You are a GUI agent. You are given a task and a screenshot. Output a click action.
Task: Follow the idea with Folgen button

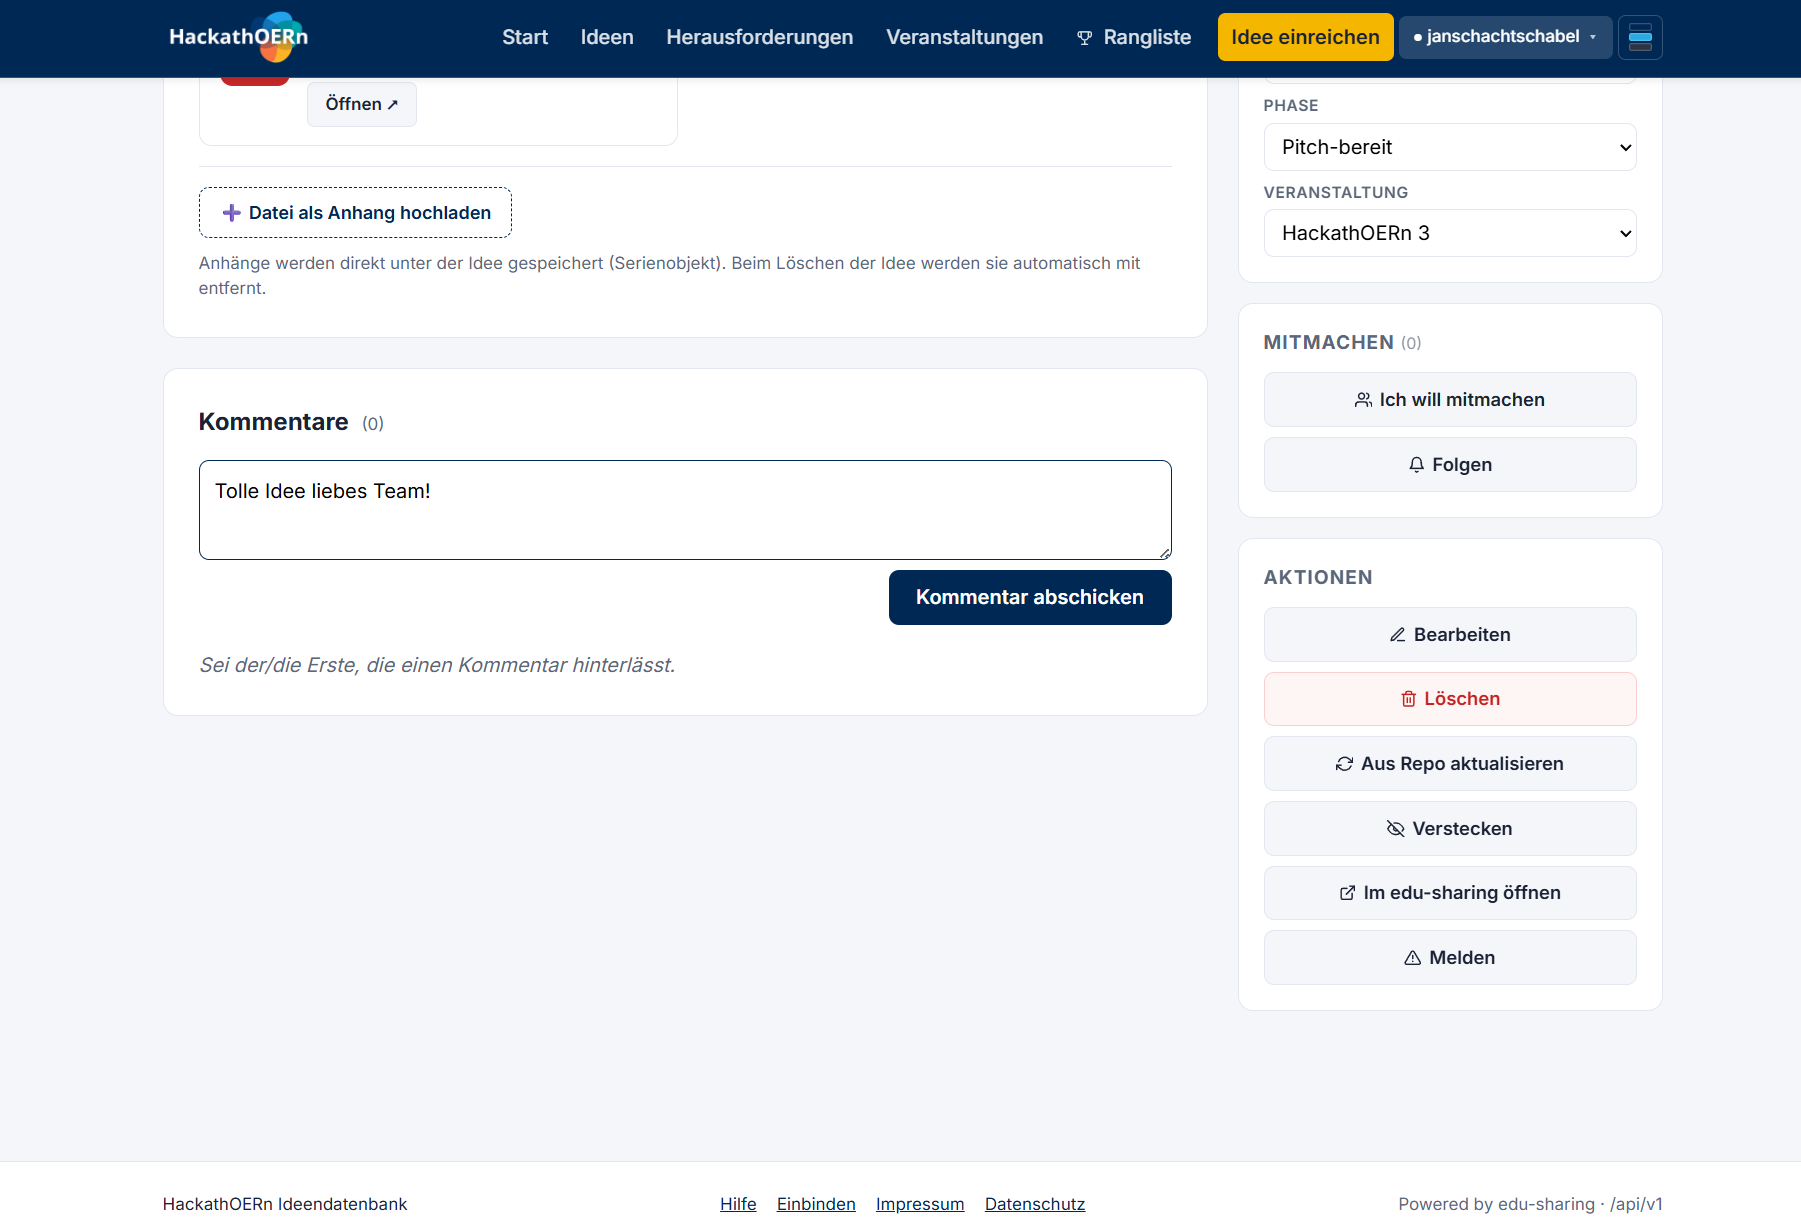coord(1450,465)
